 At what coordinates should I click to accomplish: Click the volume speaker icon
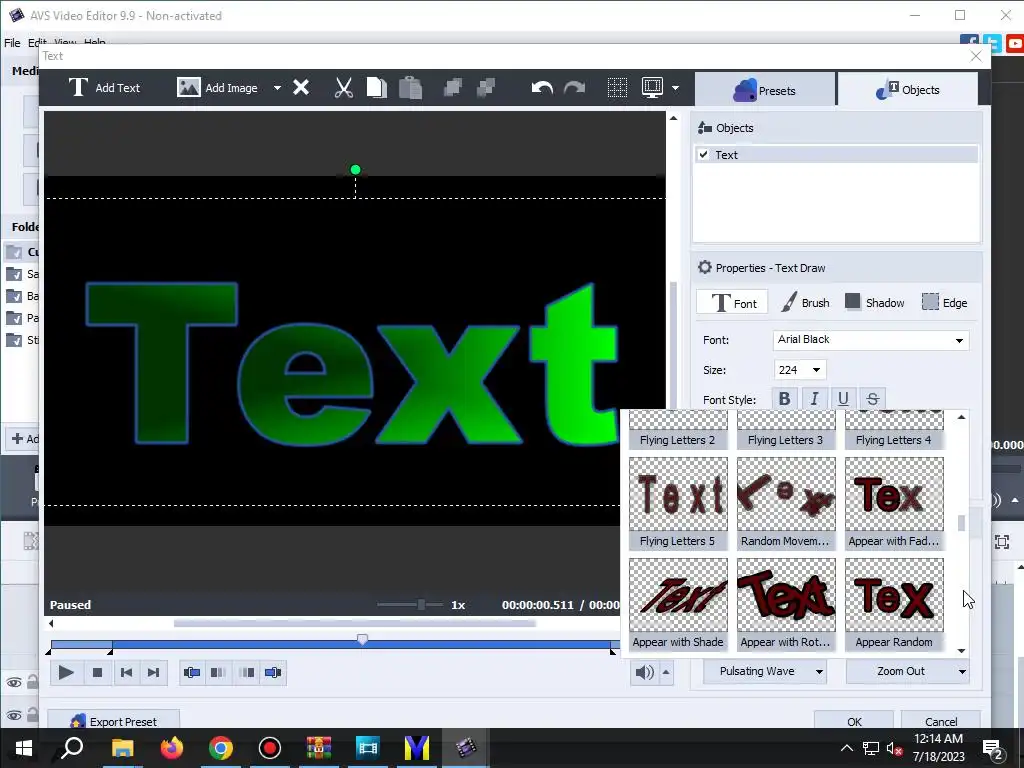[x=644, y=672]
